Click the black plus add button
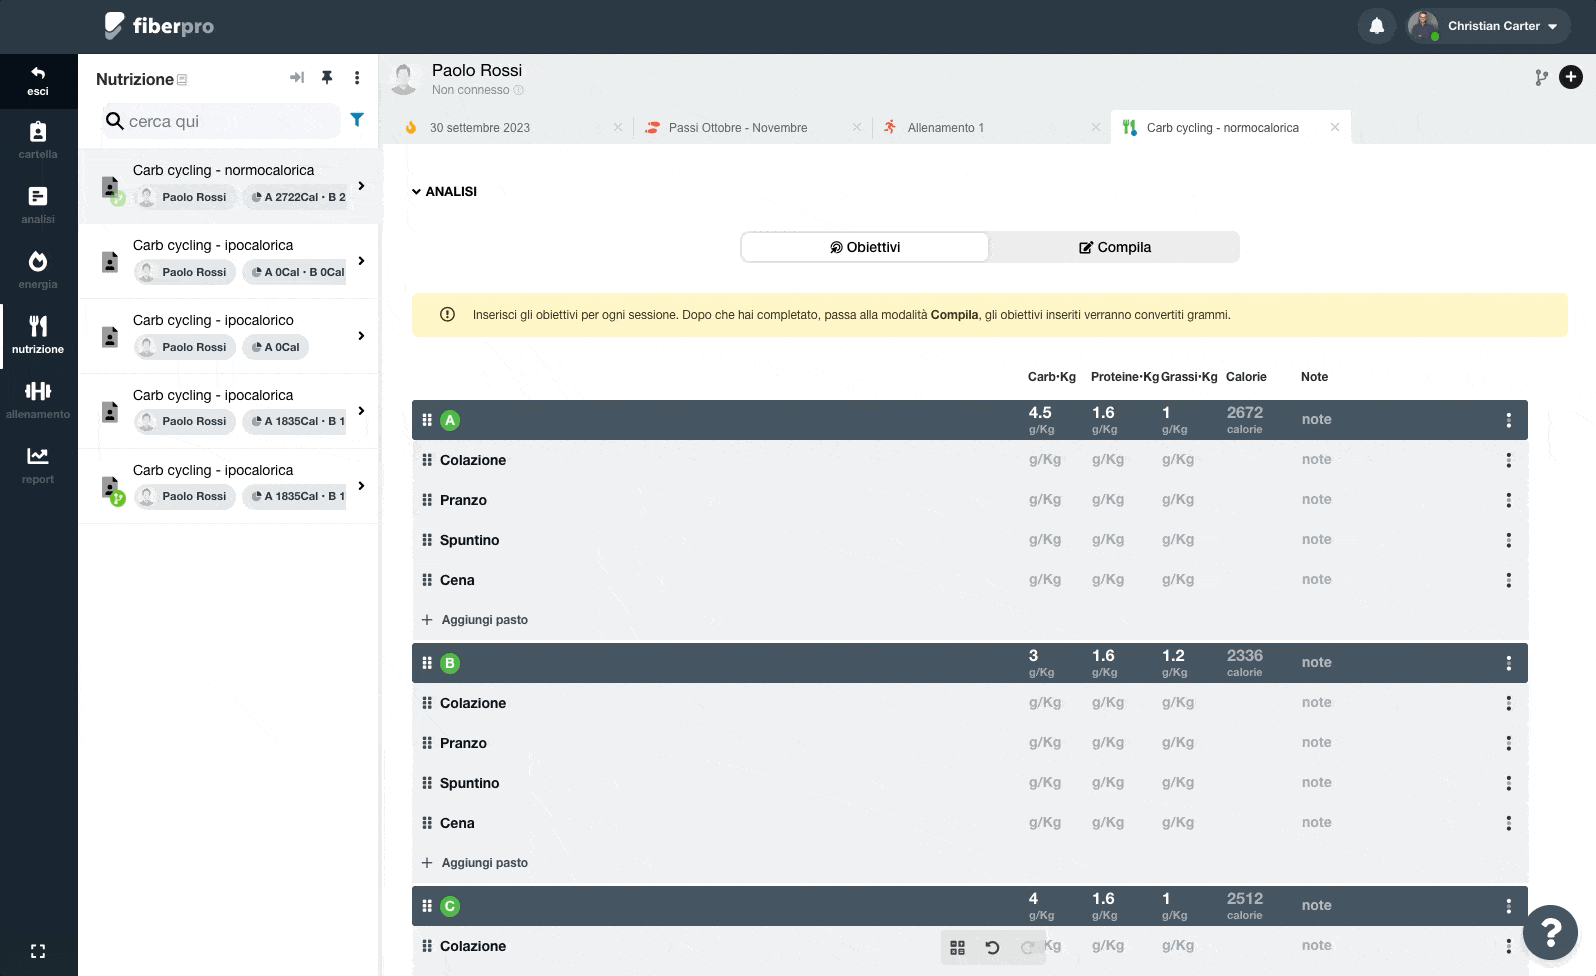This screenshot has height=976, width=1596. pyautogui.click(x=1571, y=77)
